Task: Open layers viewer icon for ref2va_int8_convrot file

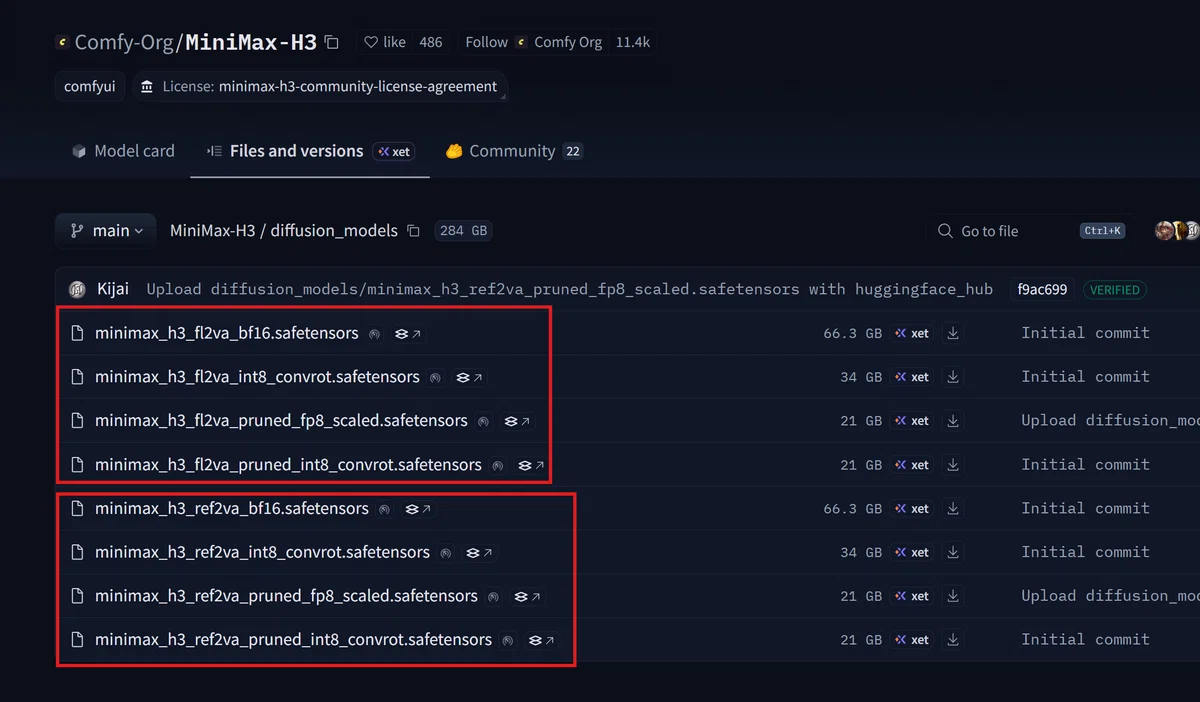Action: click(x=479, y=553)
